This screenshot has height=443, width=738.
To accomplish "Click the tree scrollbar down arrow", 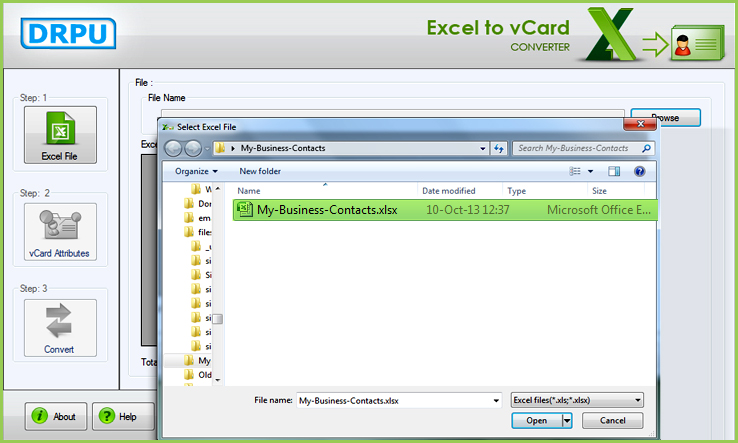I will [x=217, y=380].
